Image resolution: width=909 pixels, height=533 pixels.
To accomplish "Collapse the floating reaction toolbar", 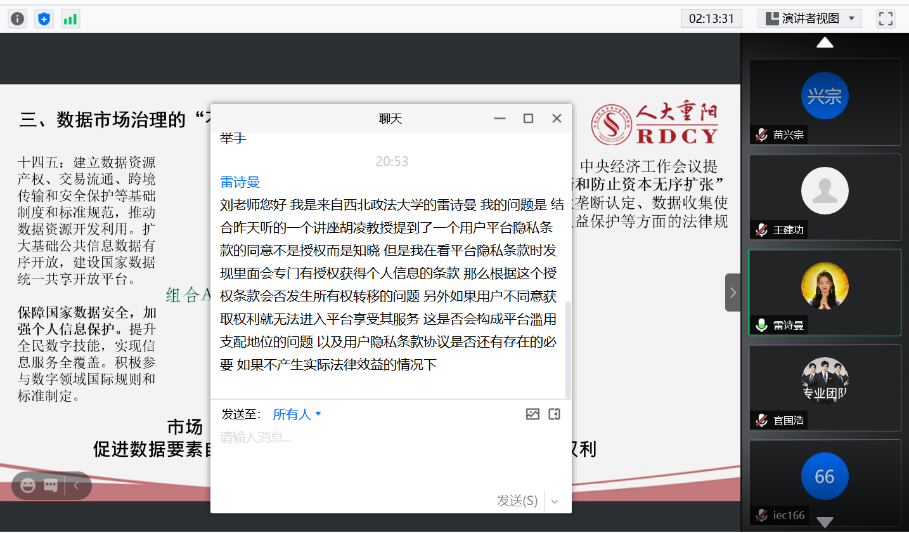I will (76, 485).
